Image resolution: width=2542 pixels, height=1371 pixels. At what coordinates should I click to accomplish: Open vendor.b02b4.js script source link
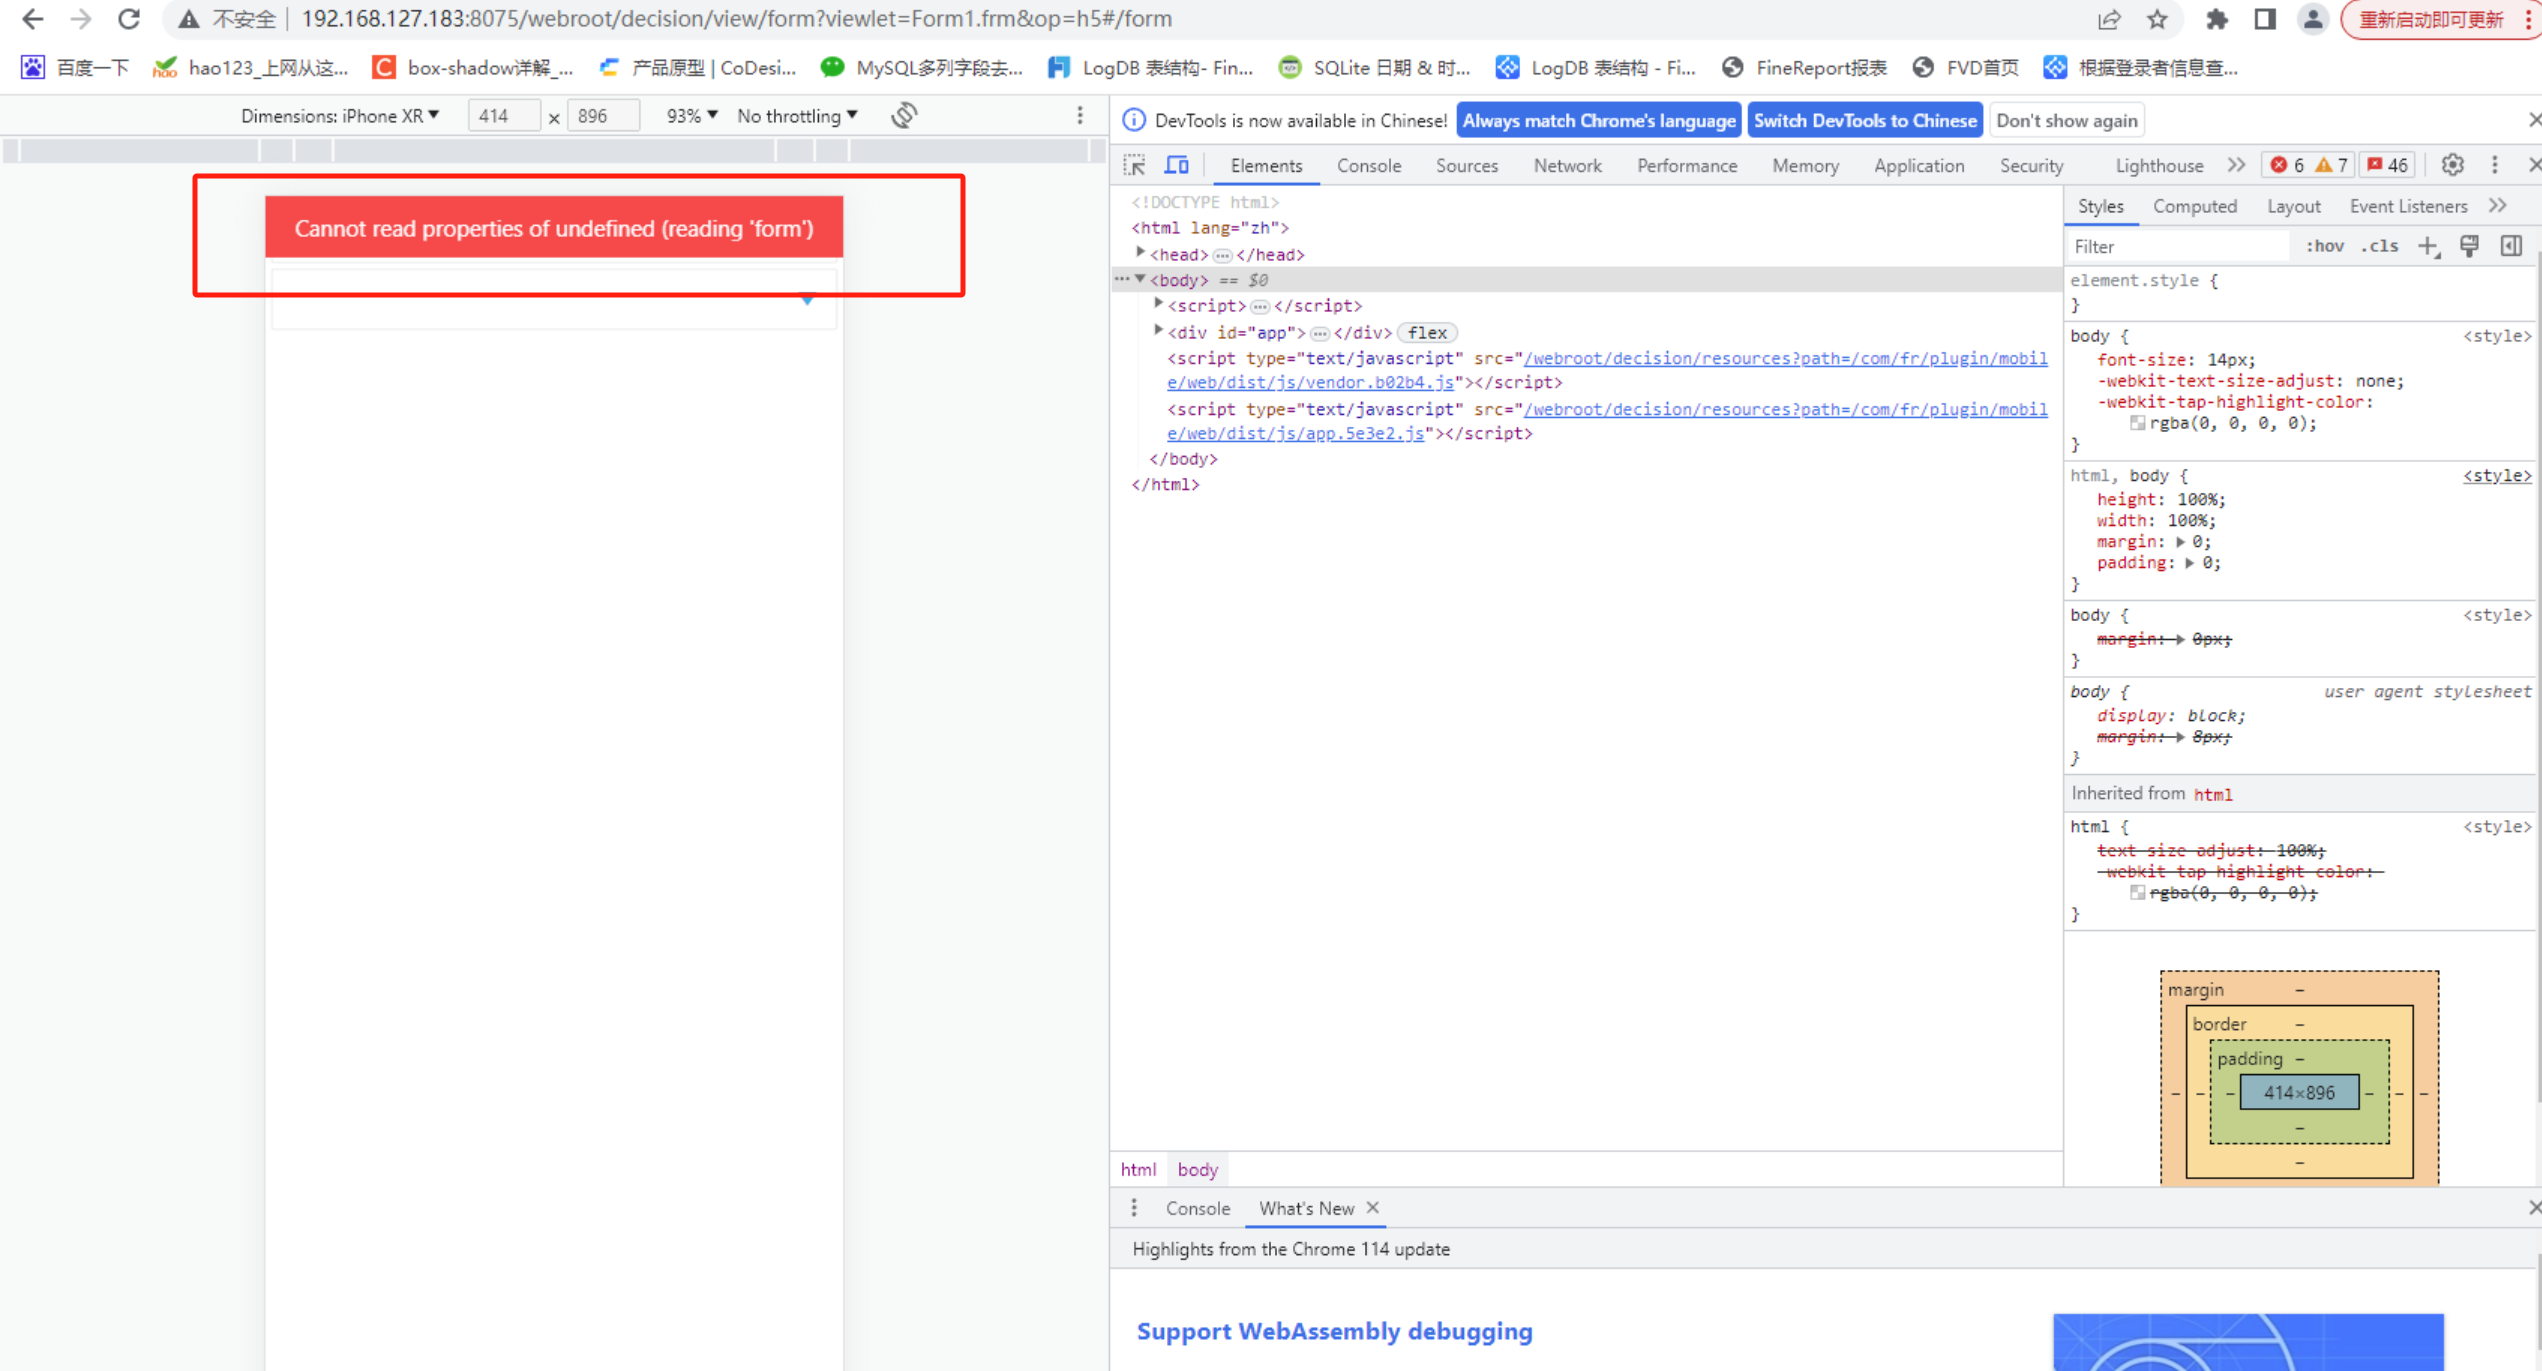(1607, 370)
